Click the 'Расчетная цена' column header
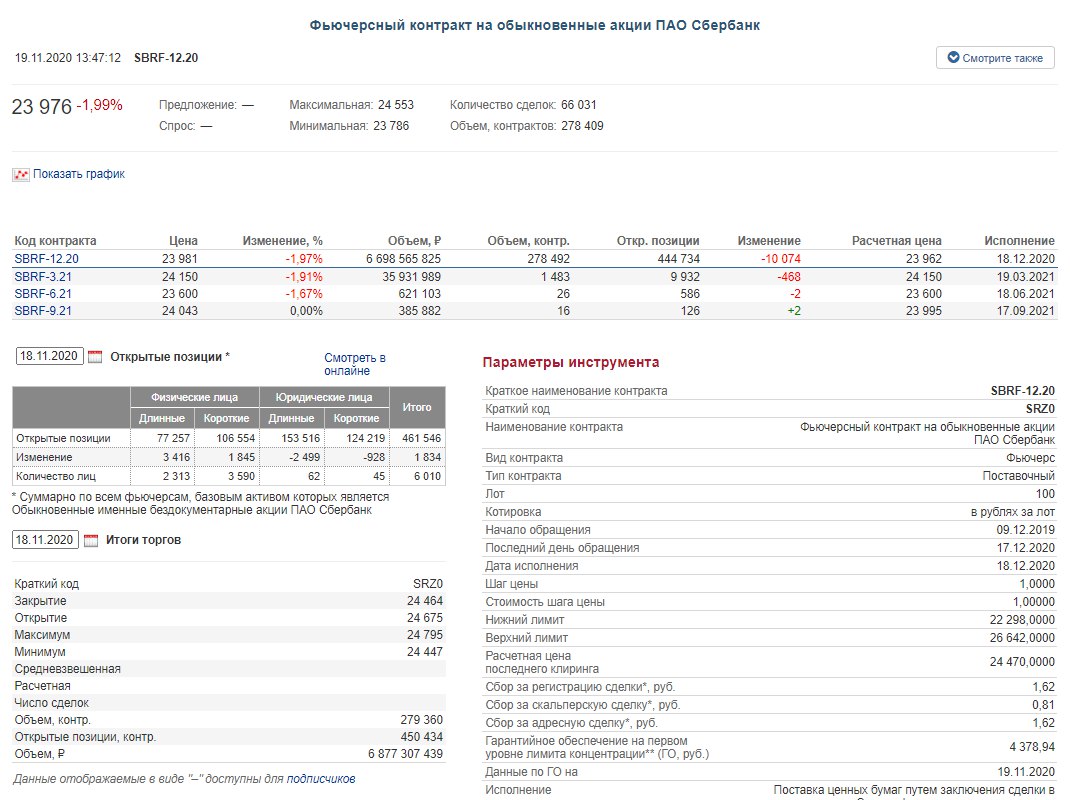This screenshot has height=800, width=1070. click(897, 240)
